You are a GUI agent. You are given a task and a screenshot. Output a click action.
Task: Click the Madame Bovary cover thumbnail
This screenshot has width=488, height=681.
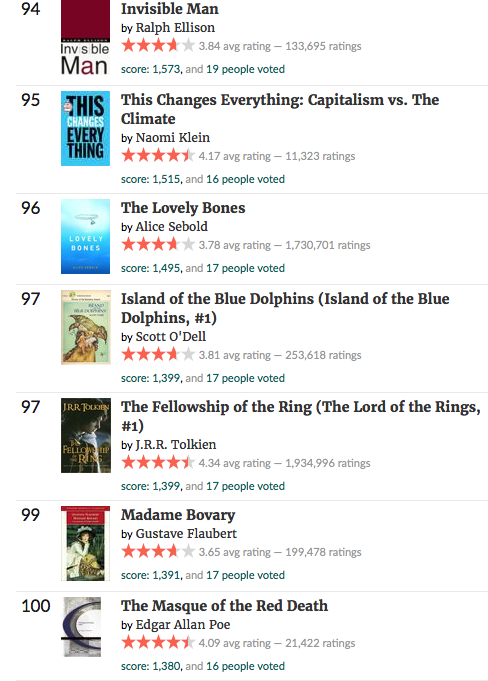(85, 544)
